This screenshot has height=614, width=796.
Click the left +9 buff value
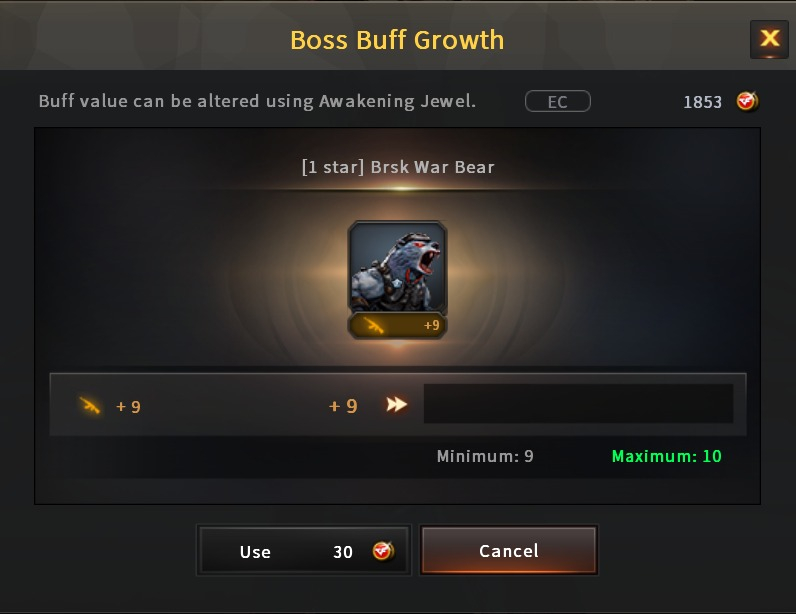pyautogui.click(x=128, y=407)
